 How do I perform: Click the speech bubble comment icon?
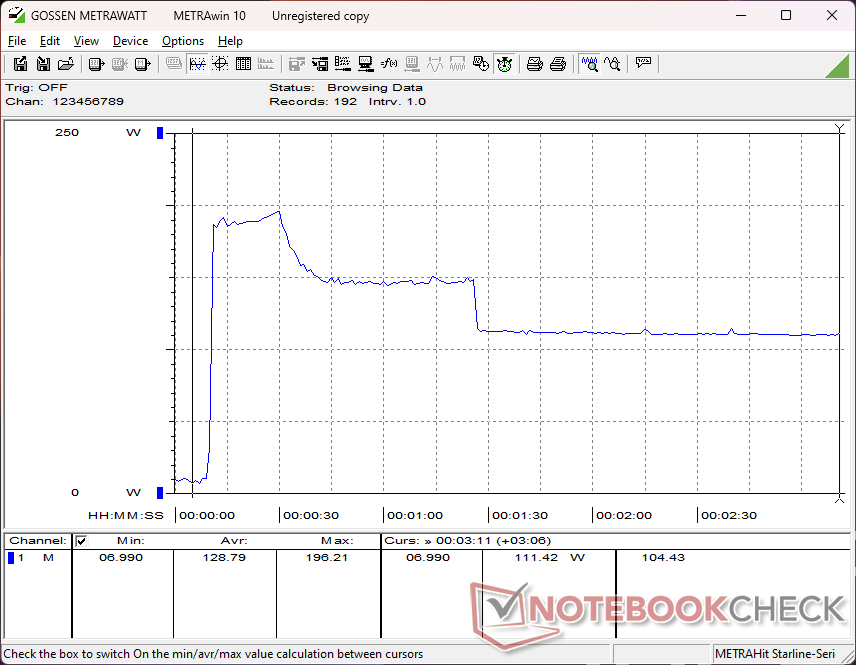(x=643, y=63)
